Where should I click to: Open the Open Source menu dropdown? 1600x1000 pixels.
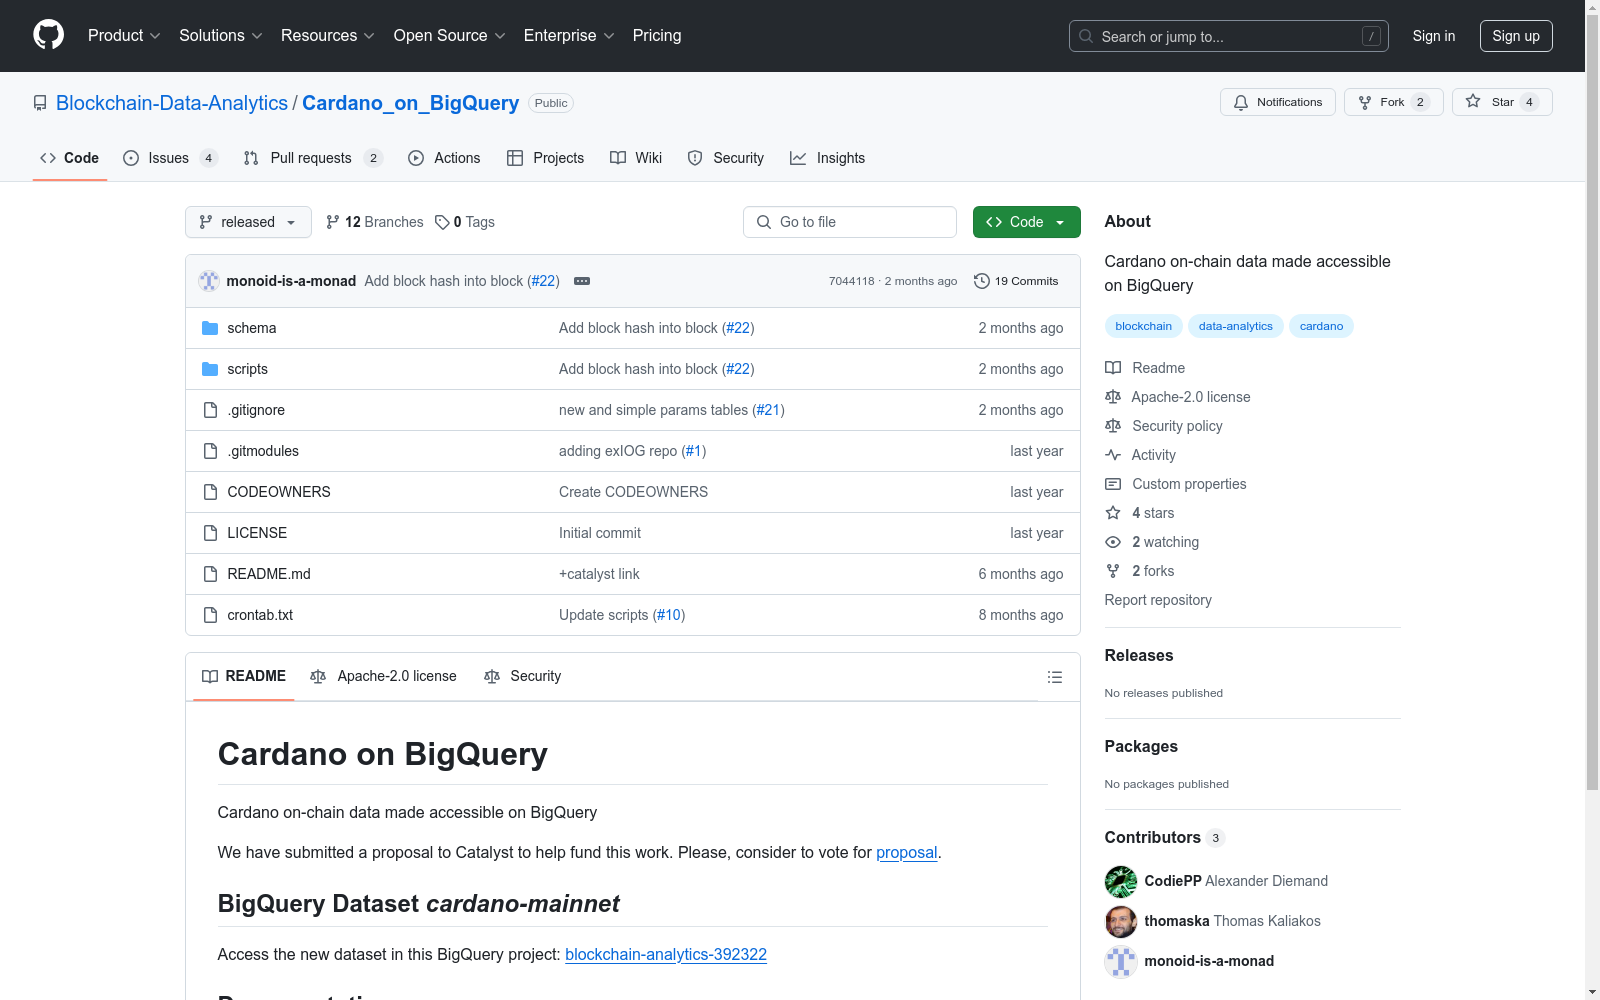(450, 35)
